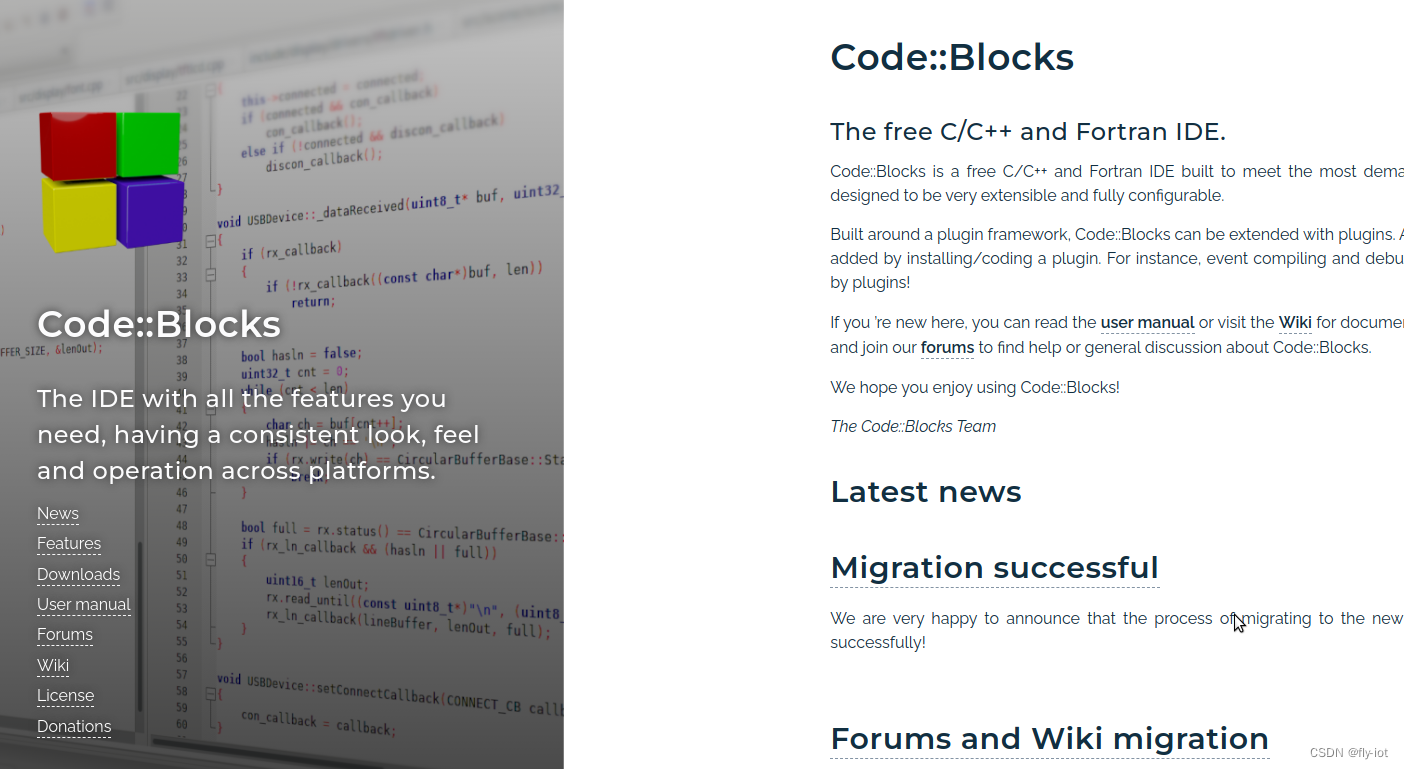Viewport: 1404px width, 769px height.
Task: Click 'The free C/C++ and Fortran IDE.' subheading
Action: point(1028,132)
